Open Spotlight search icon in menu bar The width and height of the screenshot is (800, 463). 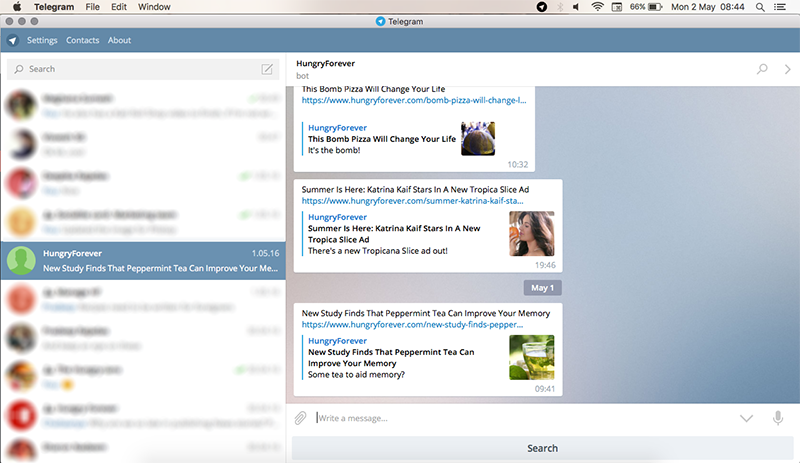(x=760, y=7)
